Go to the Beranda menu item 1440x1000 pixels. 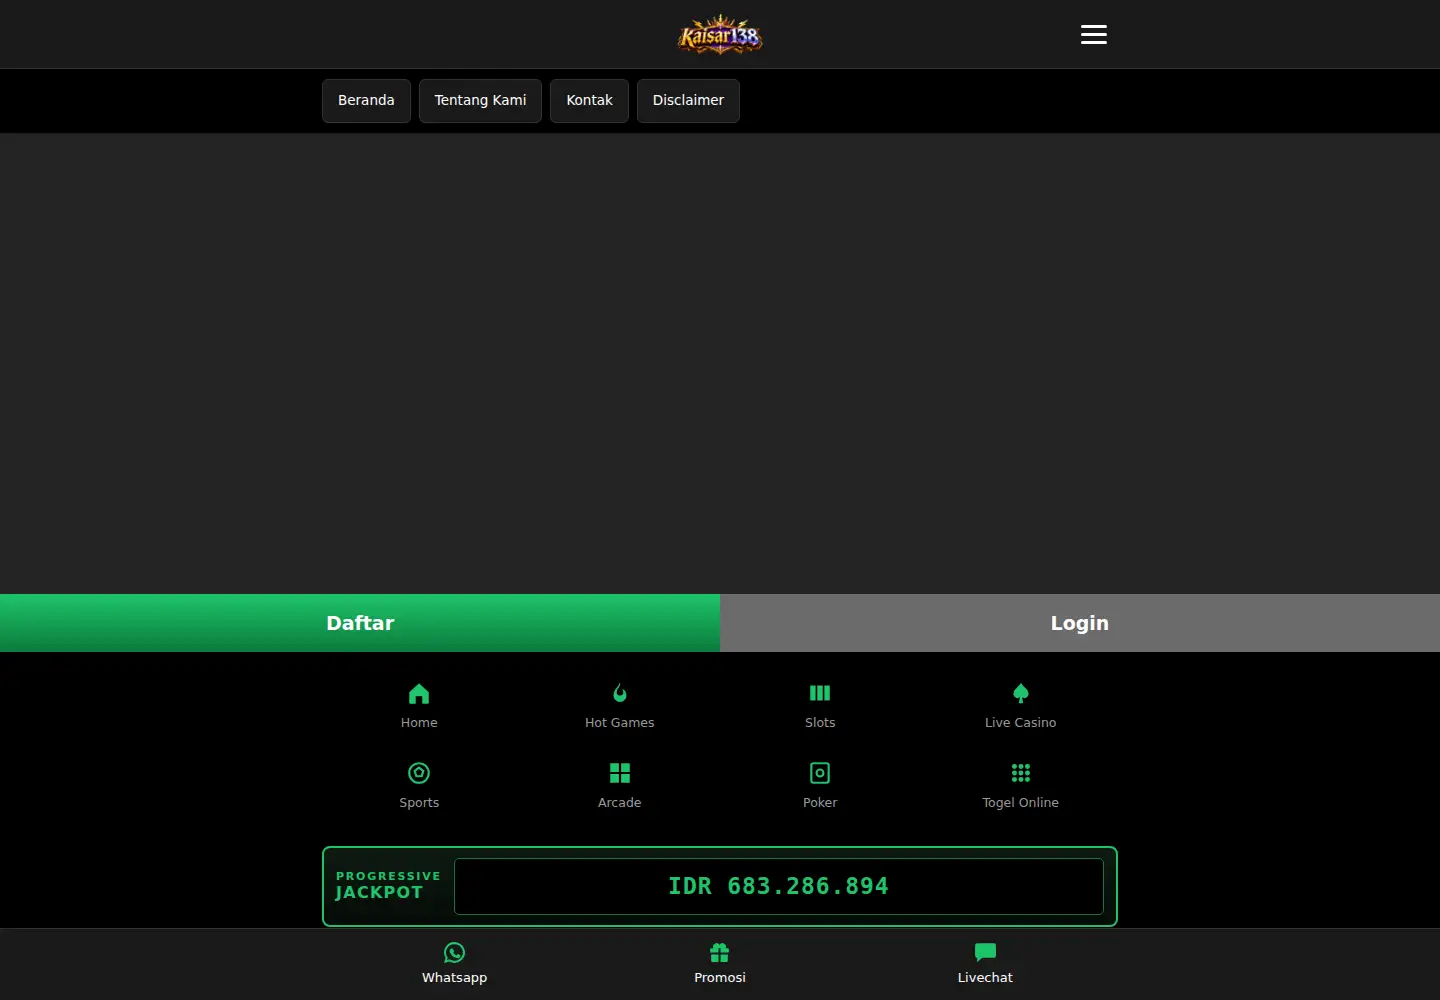pyautogui.click(x=366, y=101)
